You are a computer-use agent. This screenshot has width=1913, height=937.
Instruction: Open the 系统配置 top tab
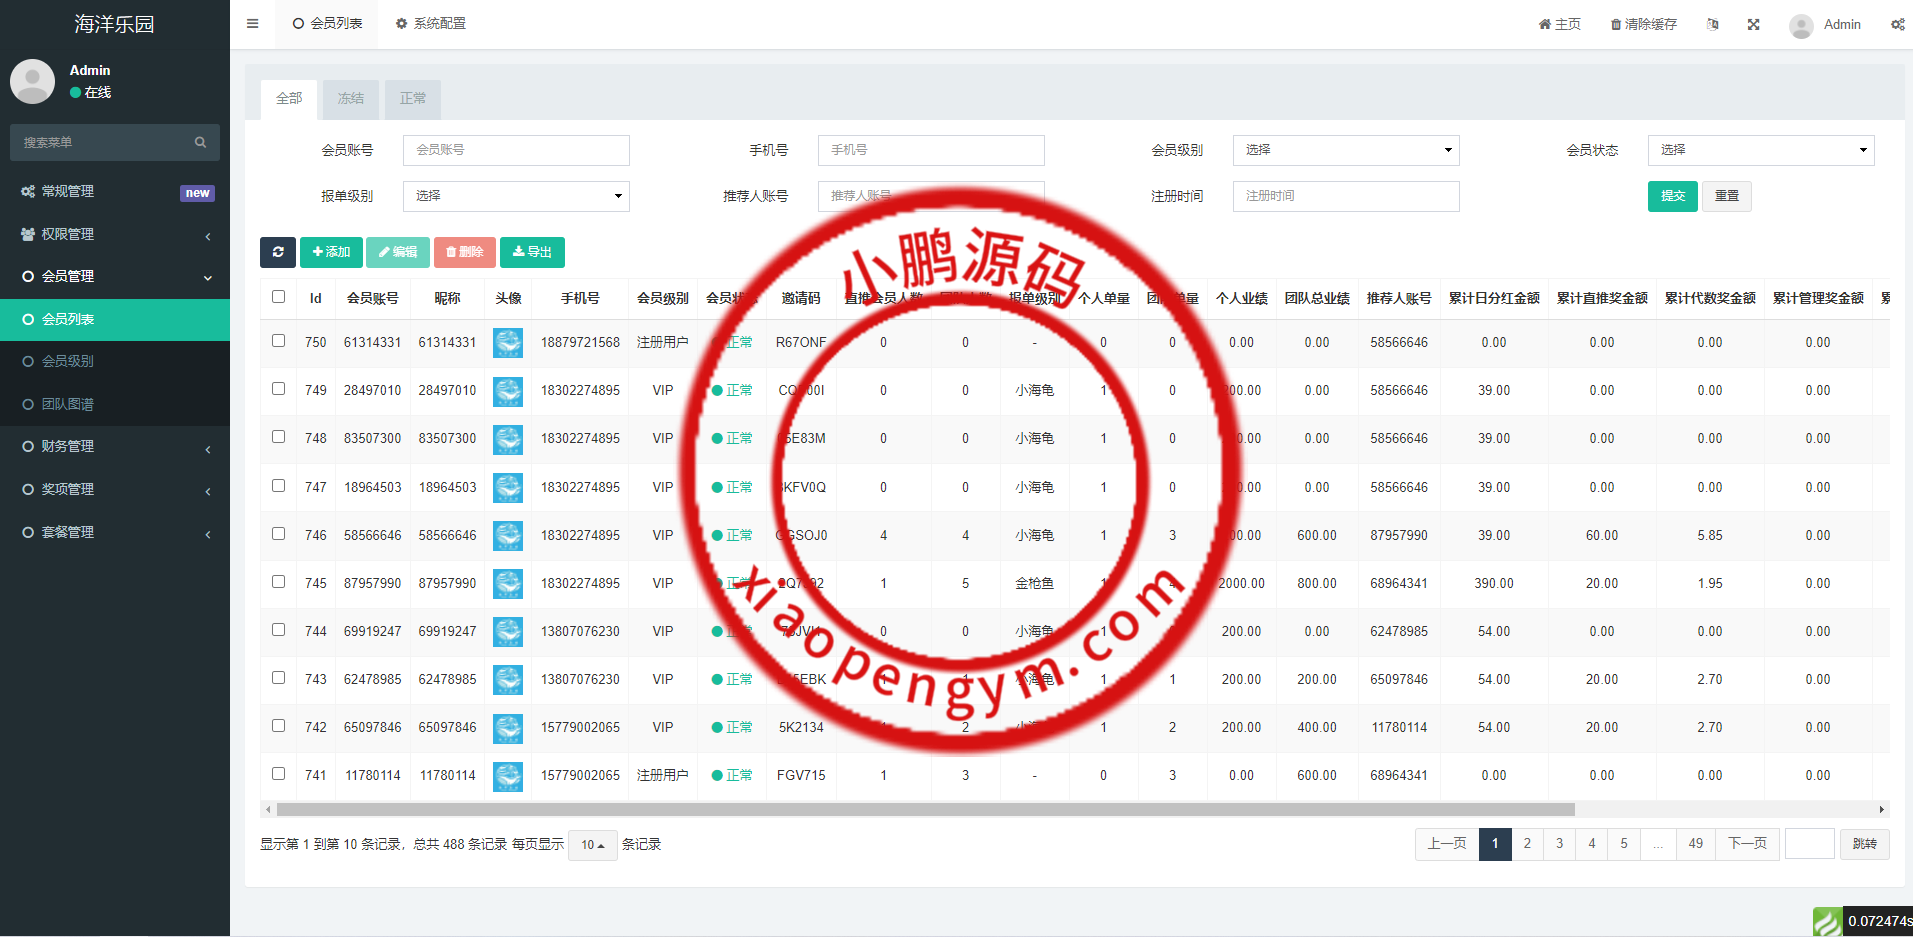431,24
